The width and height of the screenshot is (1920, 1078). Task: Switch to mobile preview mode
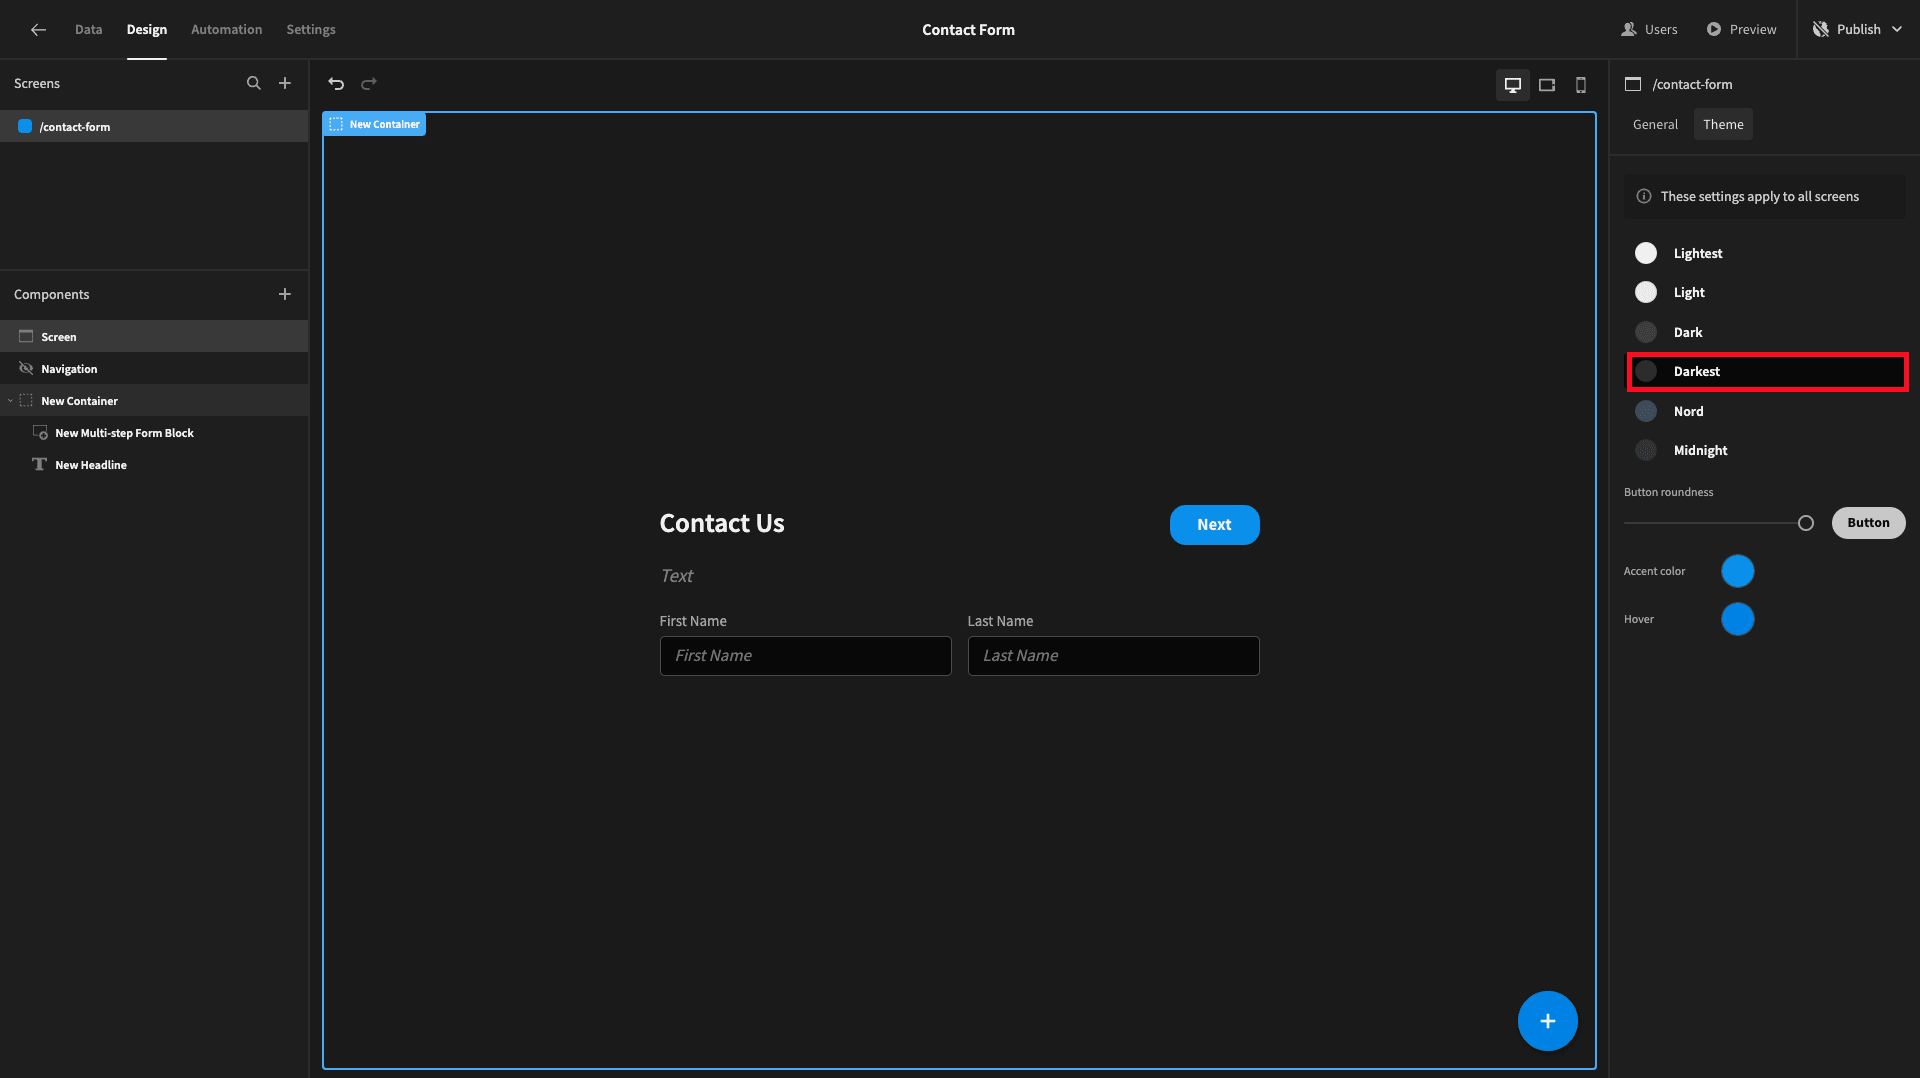tap(1581, 85)
